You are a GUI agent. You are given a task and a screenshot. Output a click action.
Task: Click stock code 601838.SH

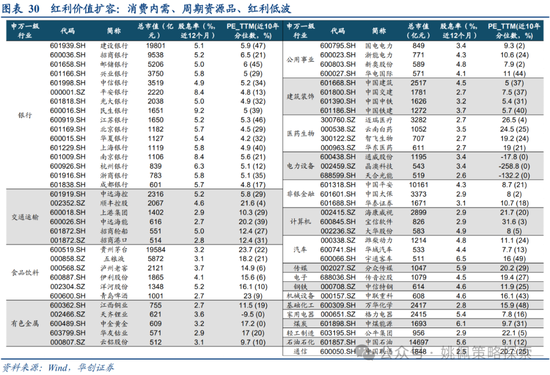coord(68,185)
